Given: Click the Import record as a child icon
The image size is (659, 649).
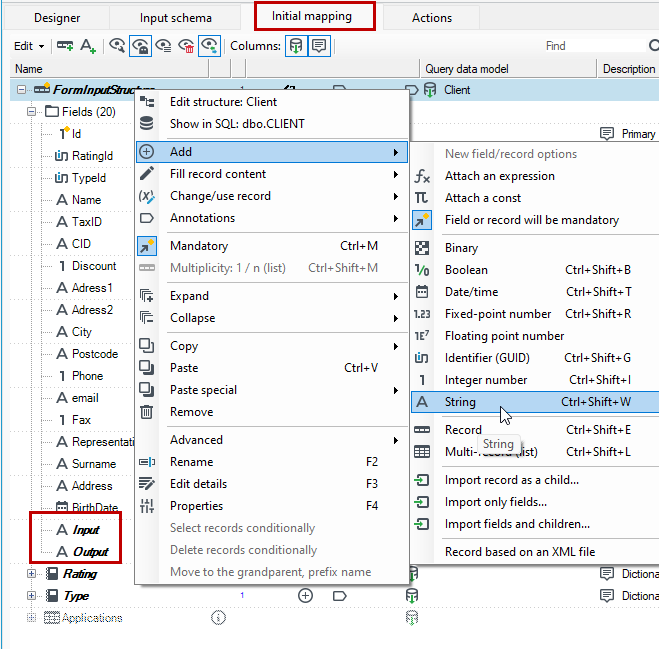Looking at the screenshot, I should [x=422, y=480].
